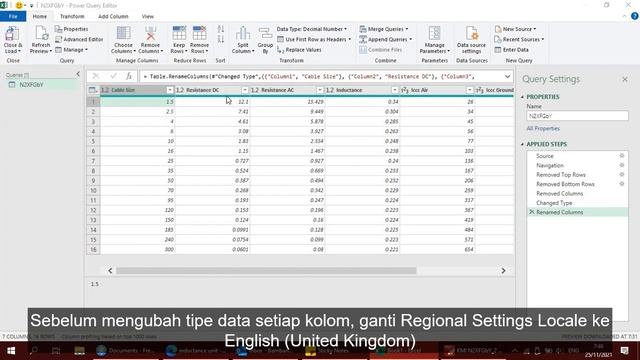Open gear settings for Source step
The height and width of the screenshot is (360, 640).
(x=622, y=156)
